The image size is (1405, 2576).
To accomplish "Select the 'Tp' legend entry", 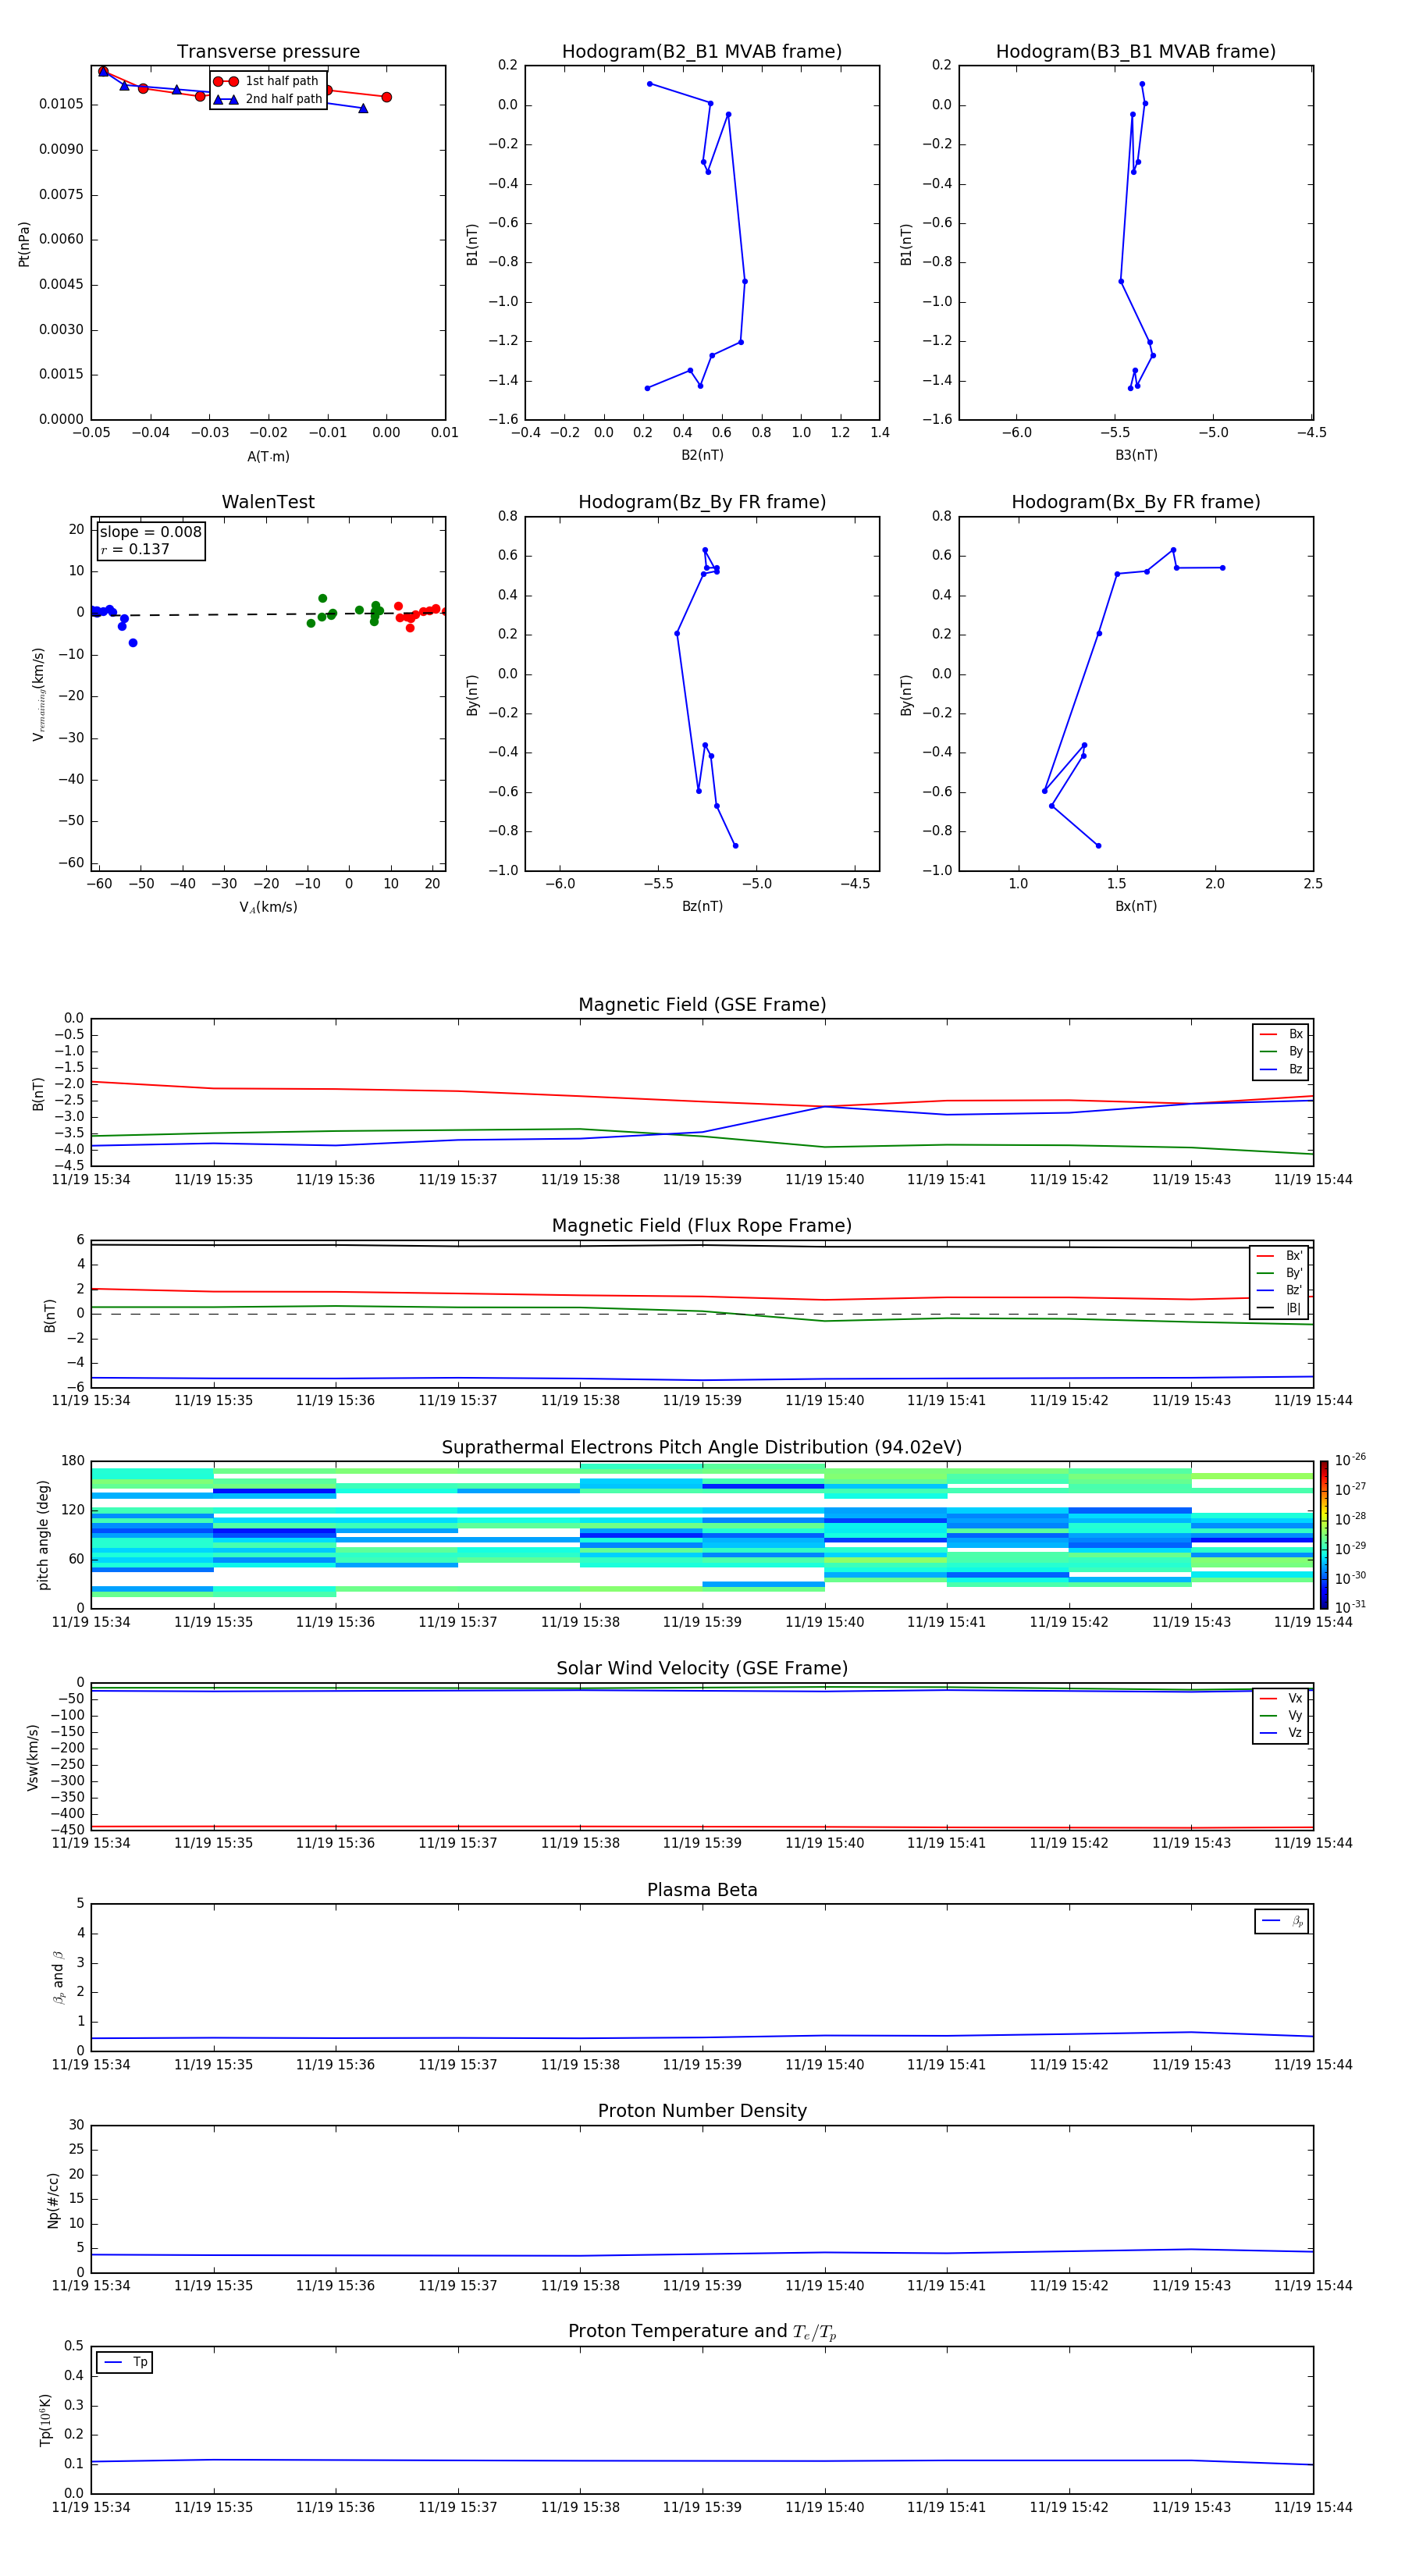I will (125, 2362).
